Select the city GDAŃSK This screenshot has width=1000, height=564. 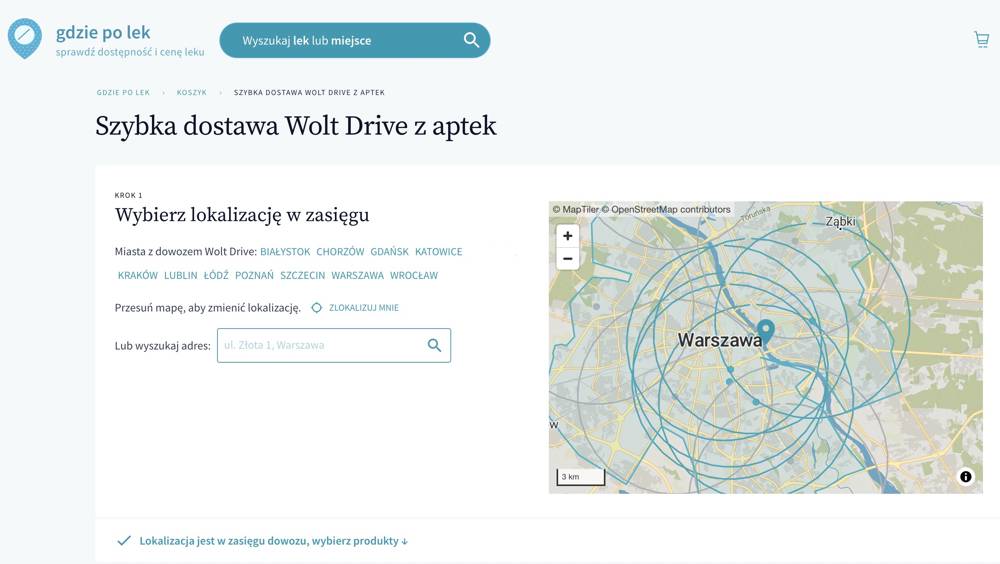coord(390,252)
